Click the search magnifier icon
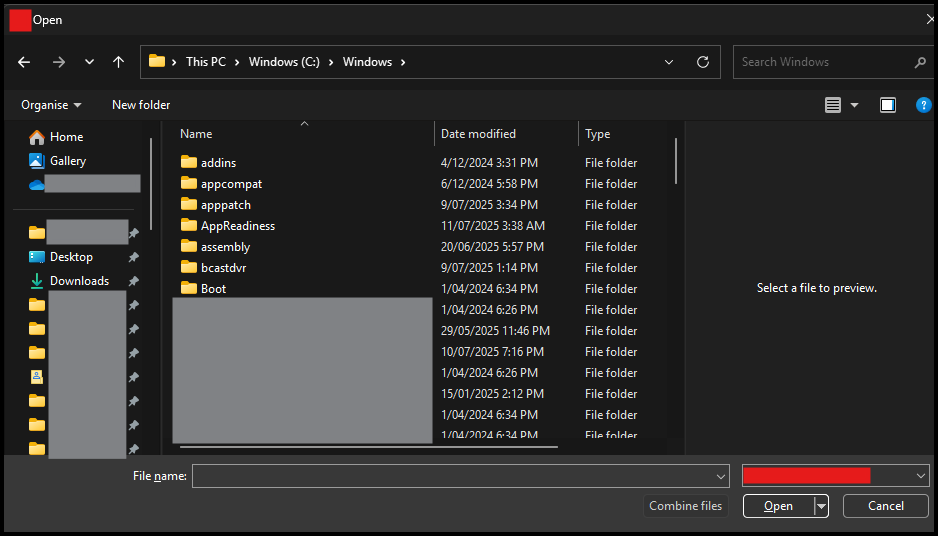The image size is (938, 536). tap(920, 62)
